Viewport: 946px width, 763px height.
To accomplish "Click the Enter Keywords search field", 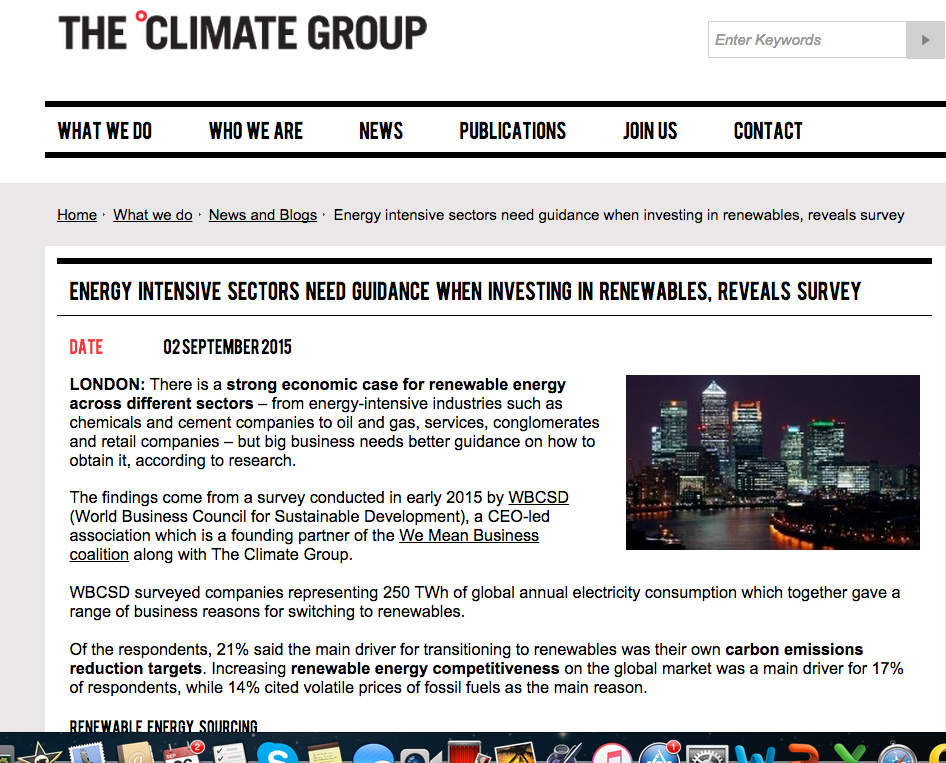I will click(807, 41).
